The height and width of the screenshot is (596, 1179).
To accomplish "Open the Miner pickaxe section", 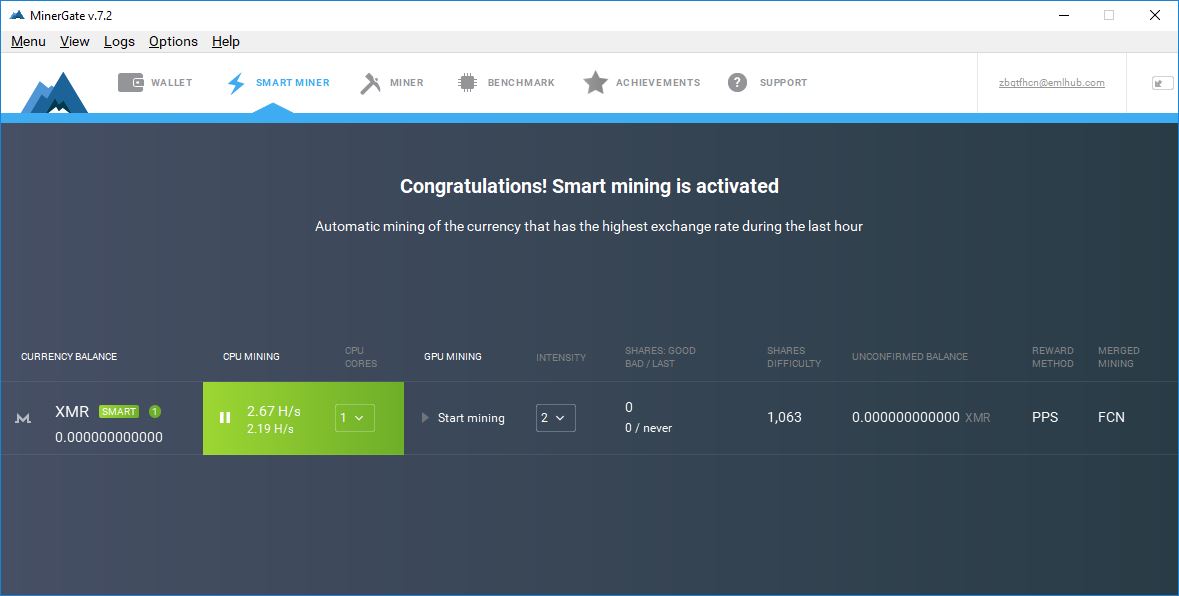I will point(370,83).
